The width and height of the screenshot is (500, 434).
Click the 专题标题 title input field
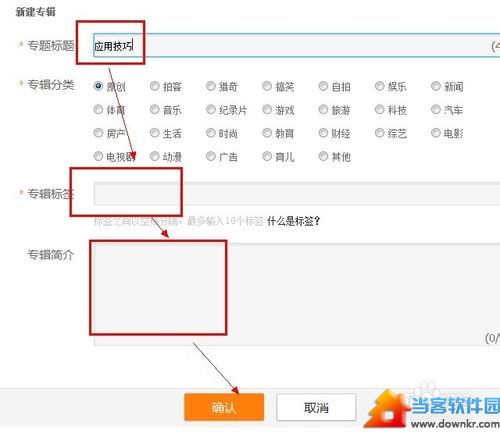click(297, 45)
